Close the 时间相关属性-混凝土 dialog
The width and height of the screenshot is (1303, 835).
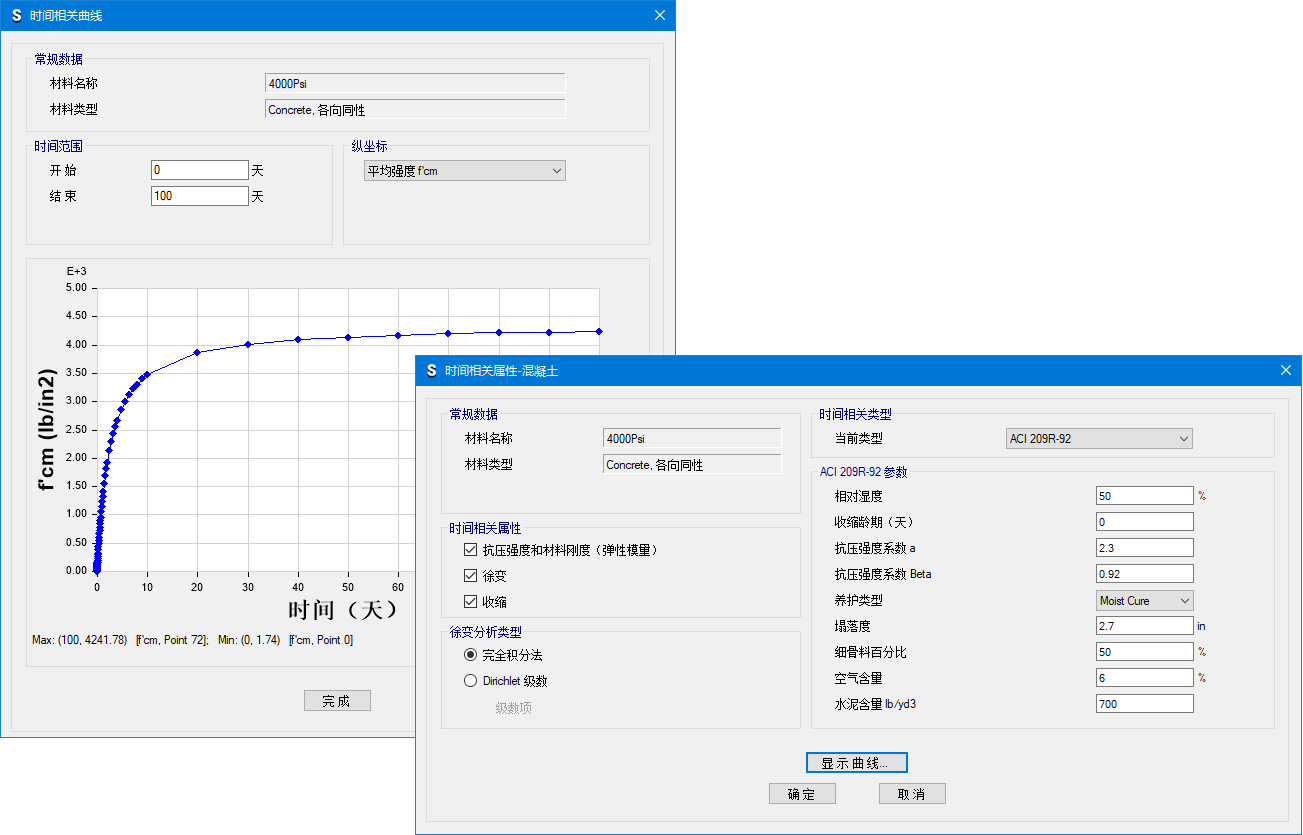pyautogui.click(x=1286, y=370)
